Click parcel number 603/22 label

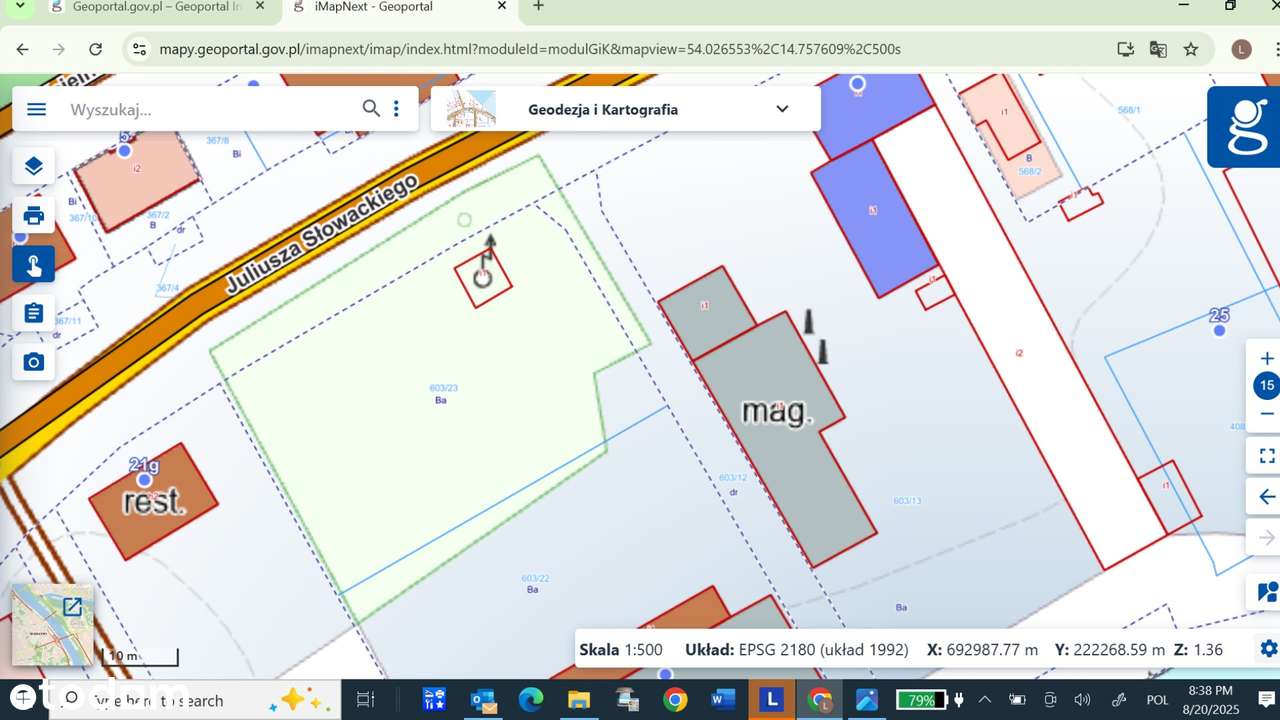(x=535, y=578)
